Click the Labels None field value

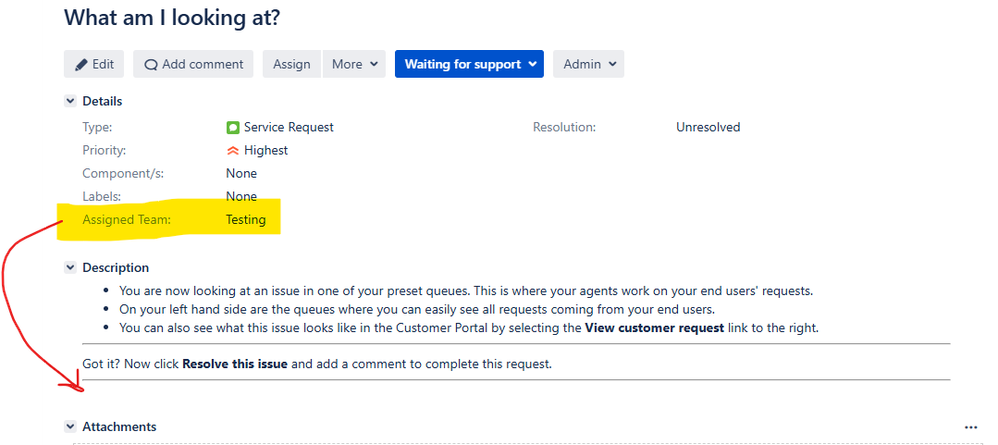241,197
